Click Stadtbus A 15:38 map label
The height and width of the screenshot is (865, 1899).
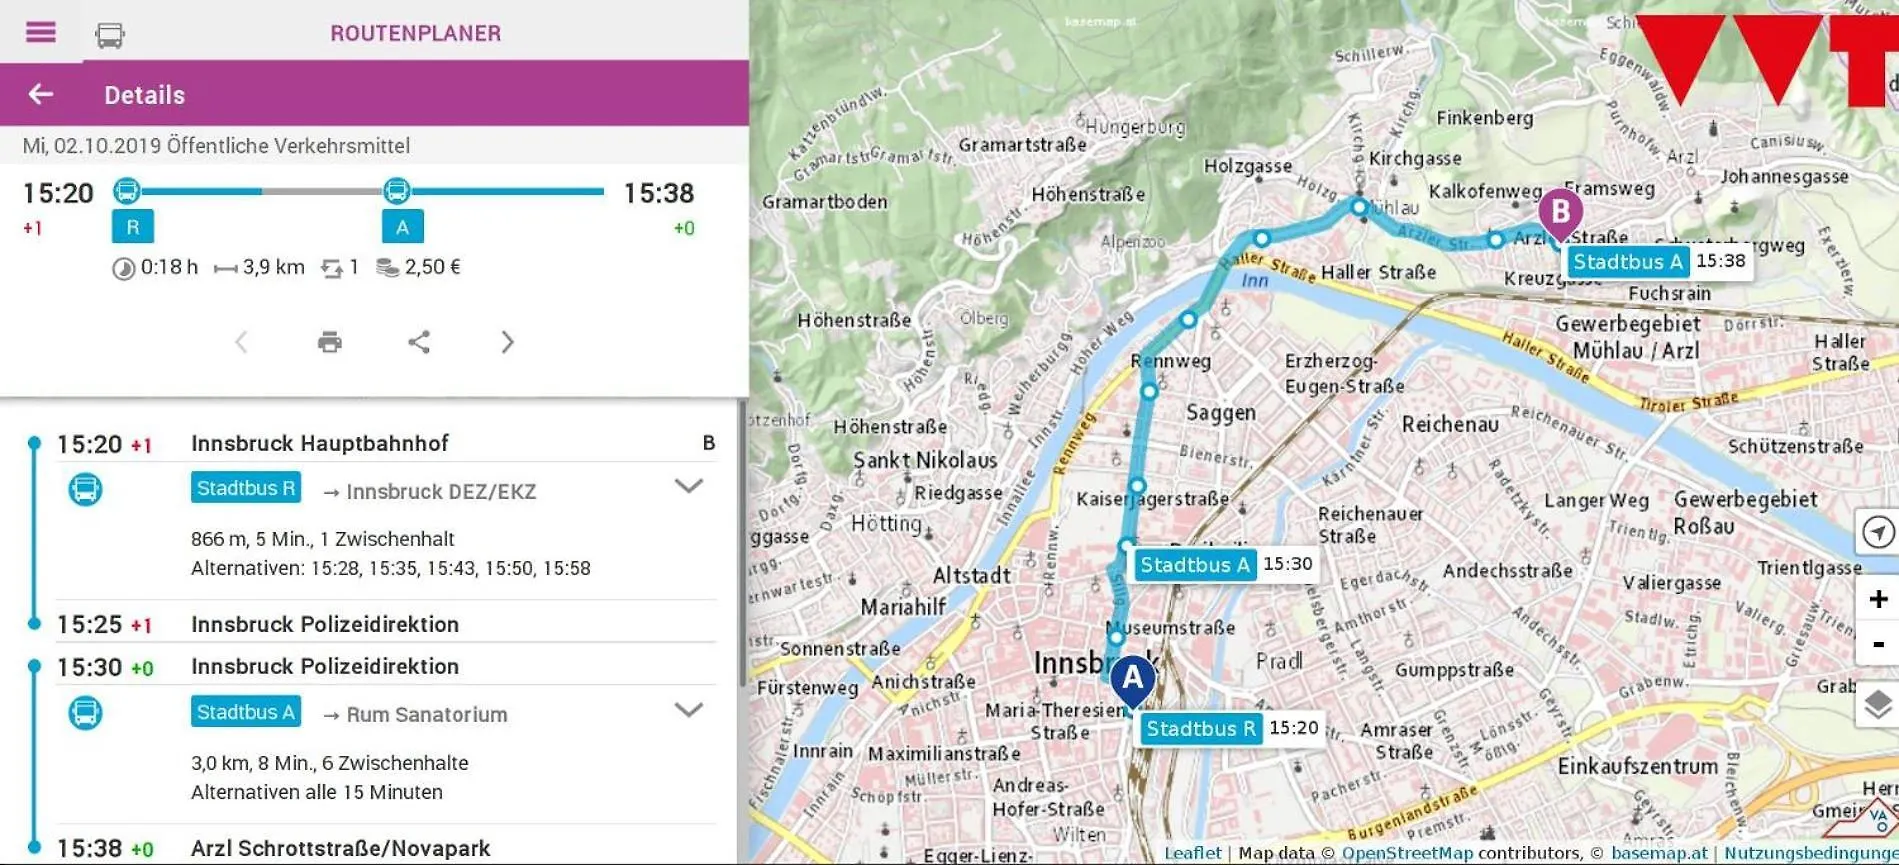[x=1659, y=262]
